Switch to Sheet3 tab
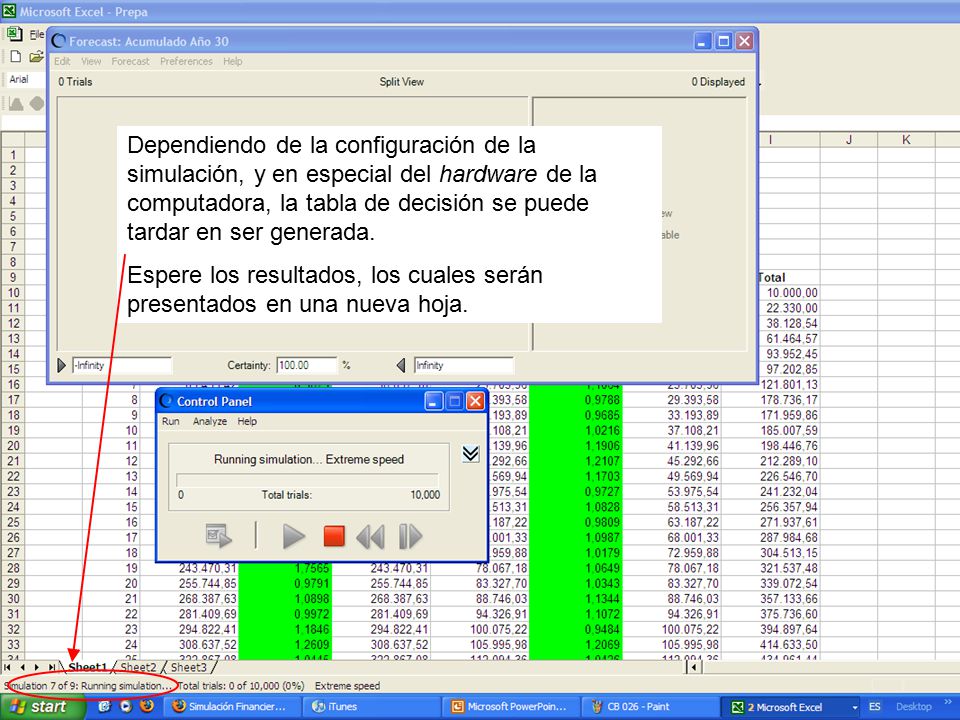The width and height of the screenshot is (960, 720). coord(189,667)
